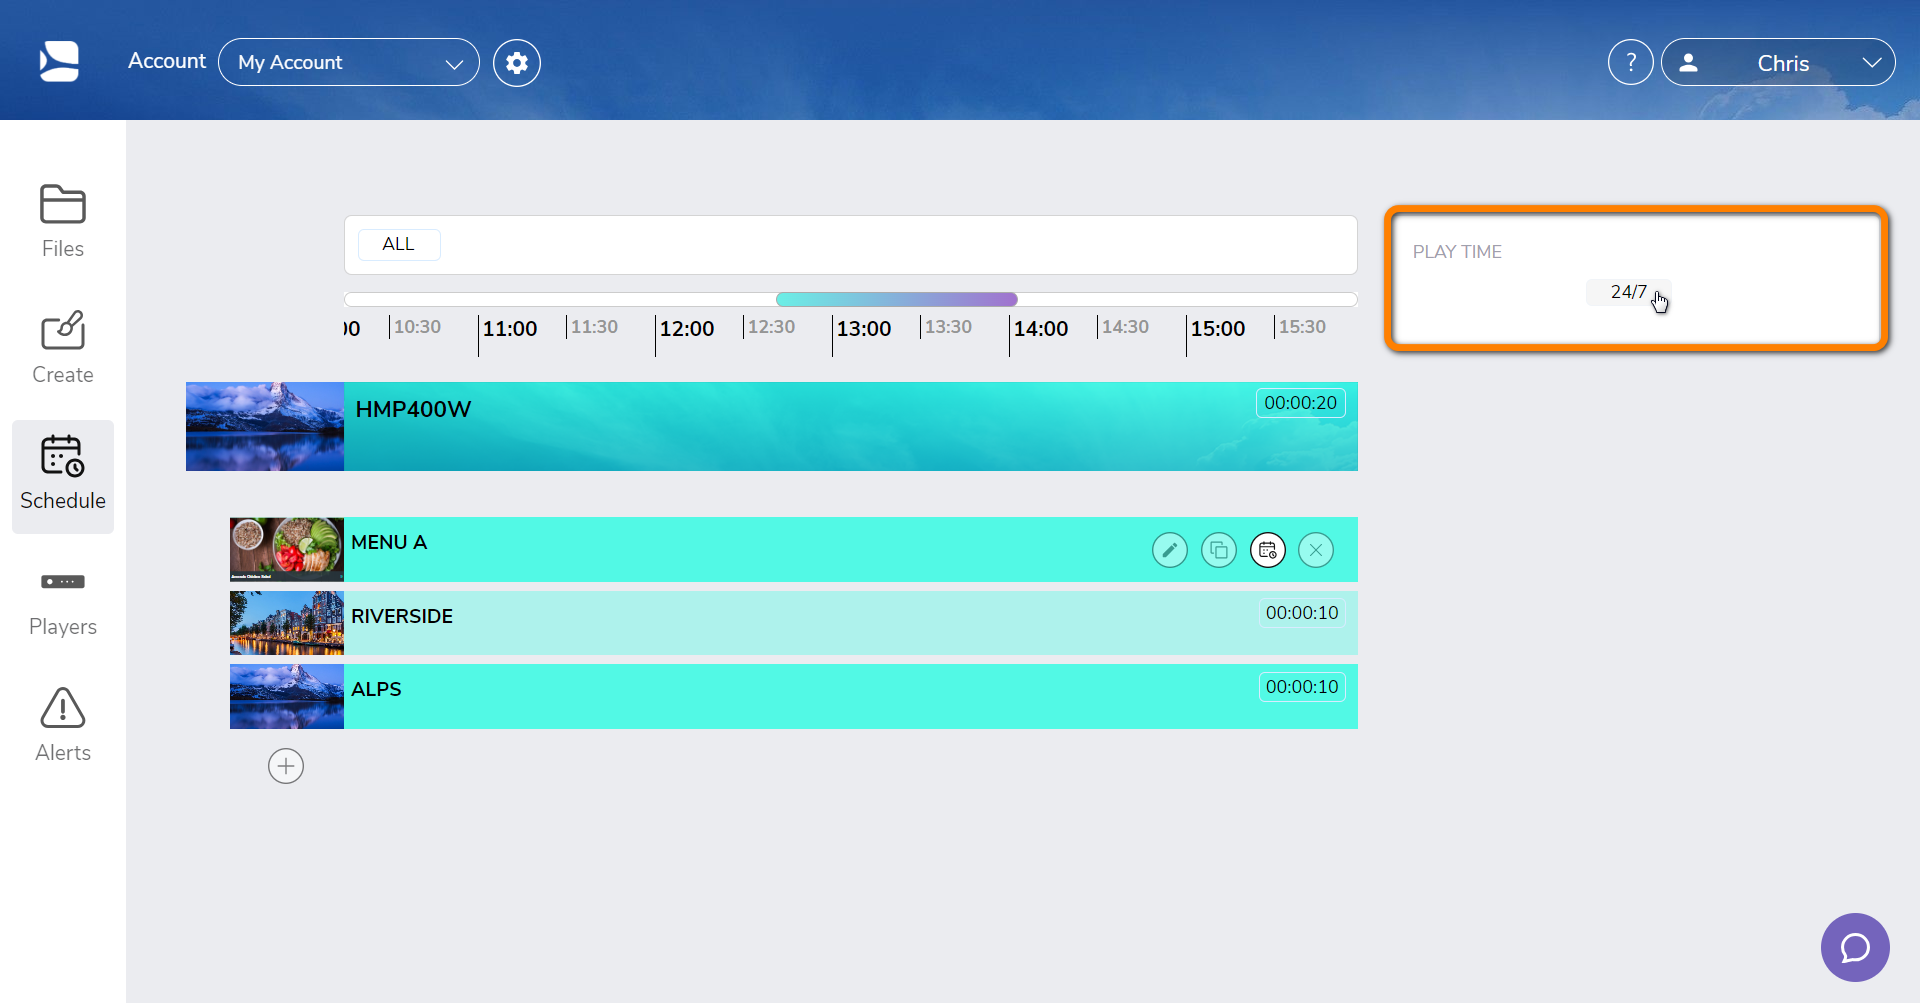Click the 14:00 timeline marker
Viewport: 1920px width, 1003px height.
coord(1041,329)
